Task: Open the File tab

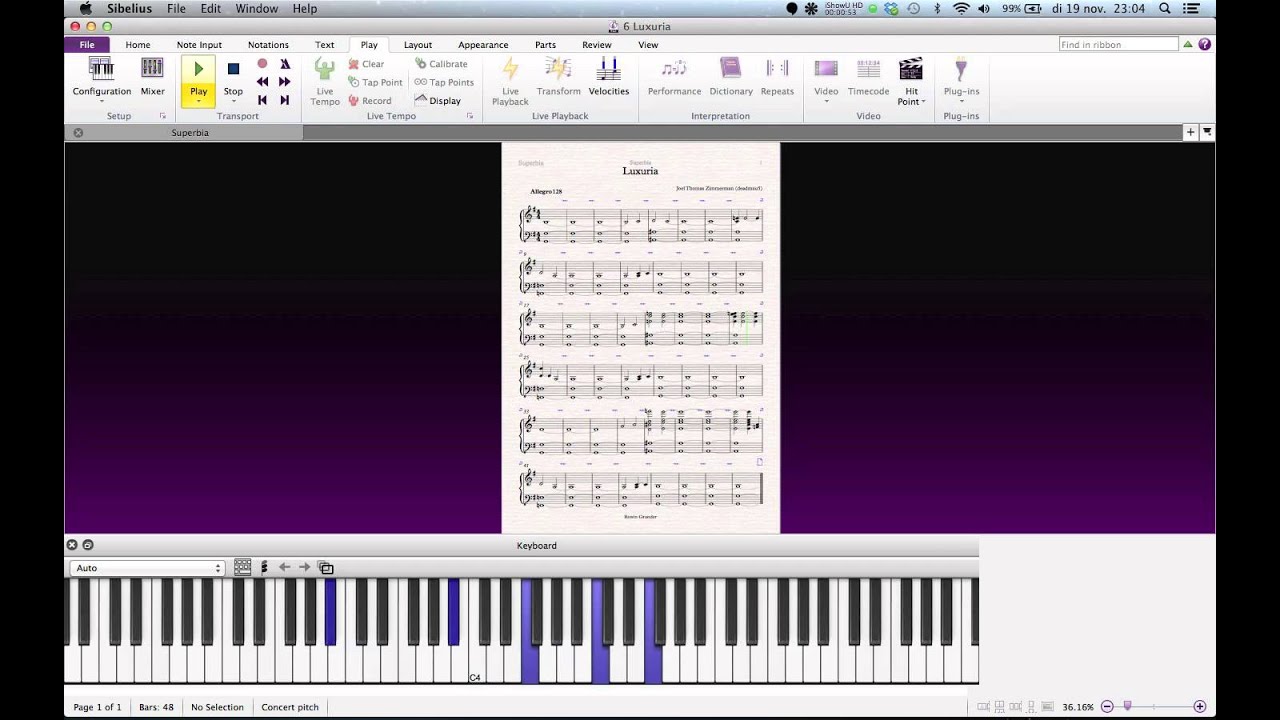Action: tap(87, 45)
